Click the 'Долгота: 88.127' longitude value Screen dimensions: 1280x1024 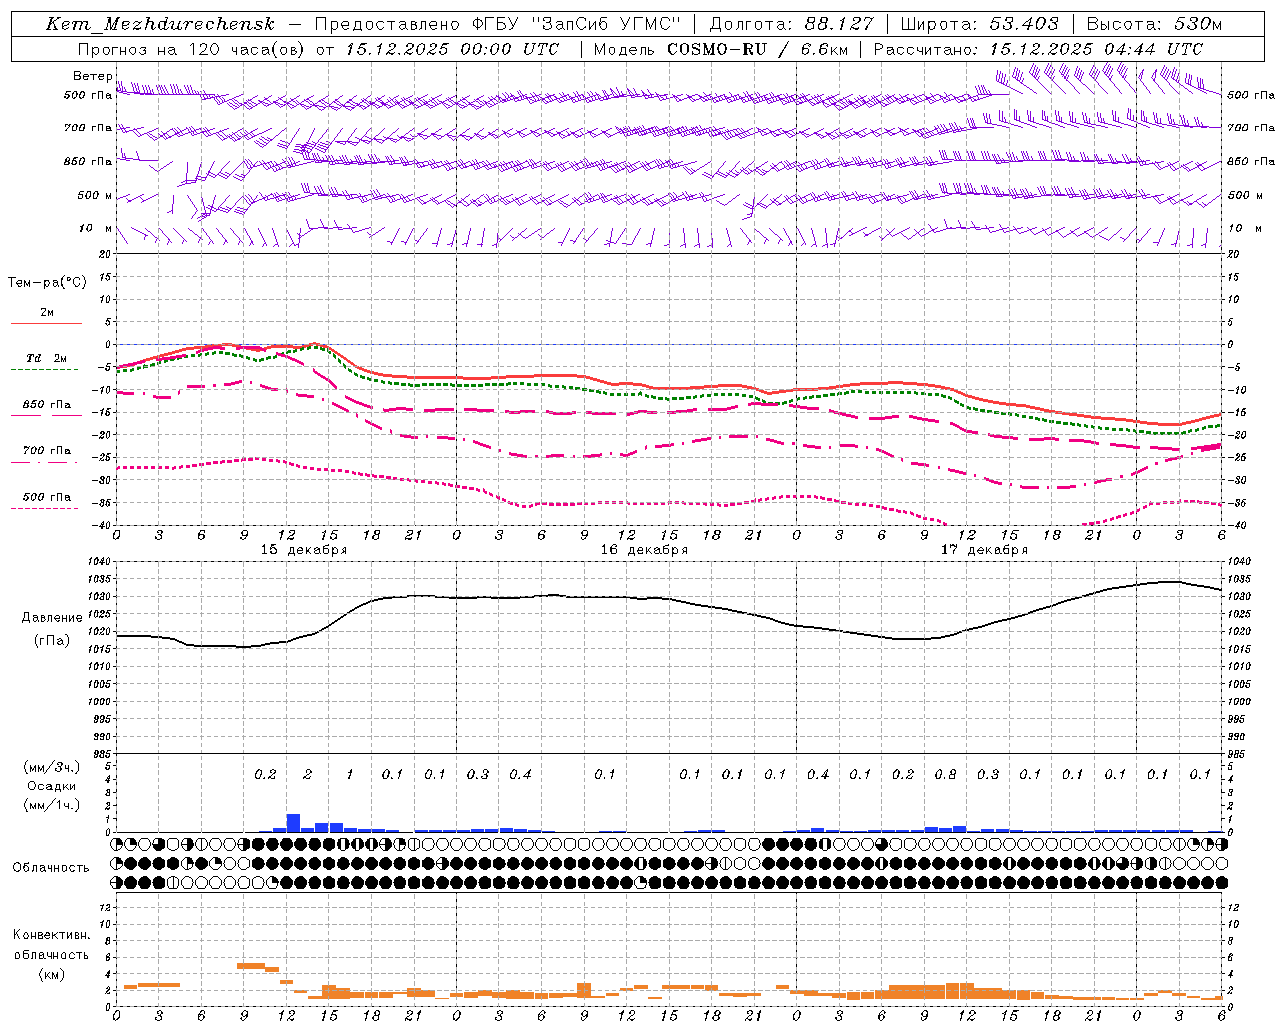791,24
